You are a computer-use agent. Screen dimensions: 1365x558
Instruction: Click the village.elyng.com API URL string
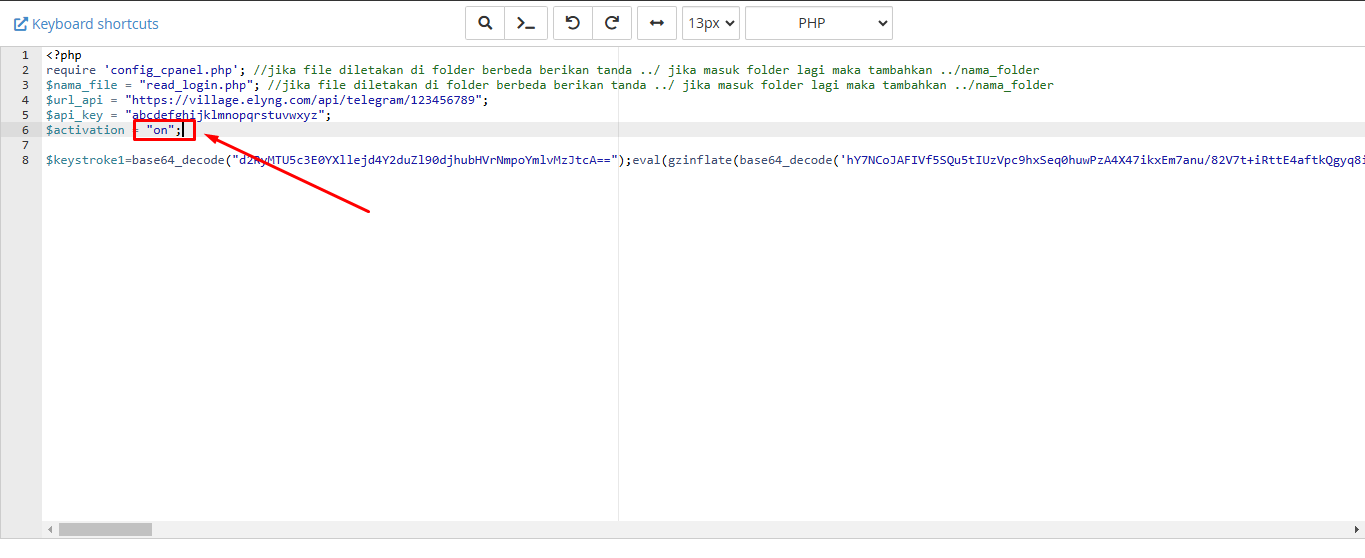click(x=305, y=100)
